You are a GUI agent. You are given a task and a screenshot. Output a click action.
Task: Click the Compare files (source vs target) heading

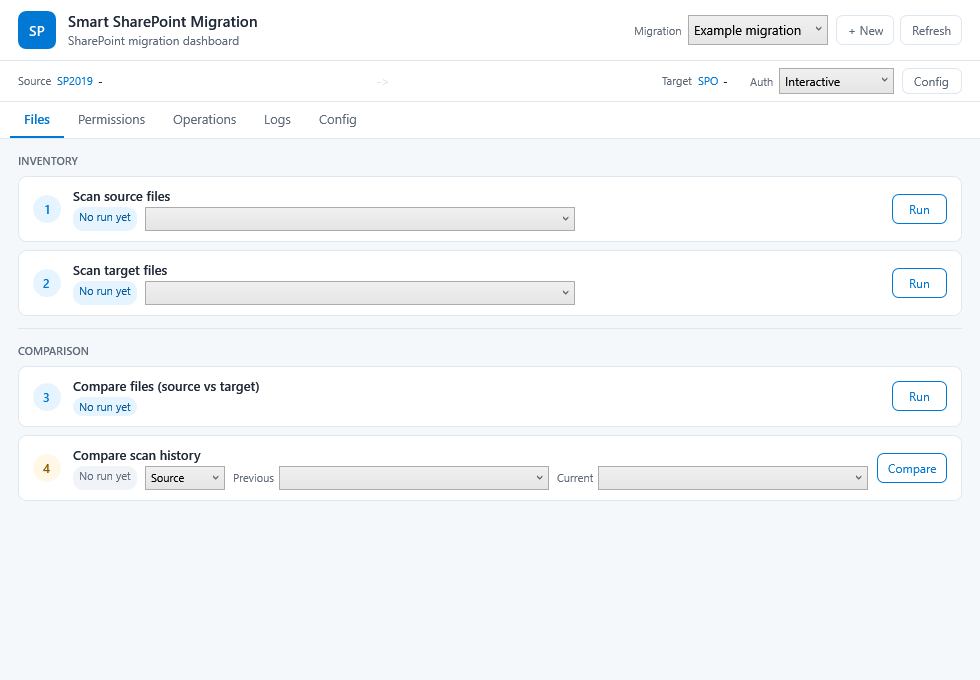tap(166, 387)
